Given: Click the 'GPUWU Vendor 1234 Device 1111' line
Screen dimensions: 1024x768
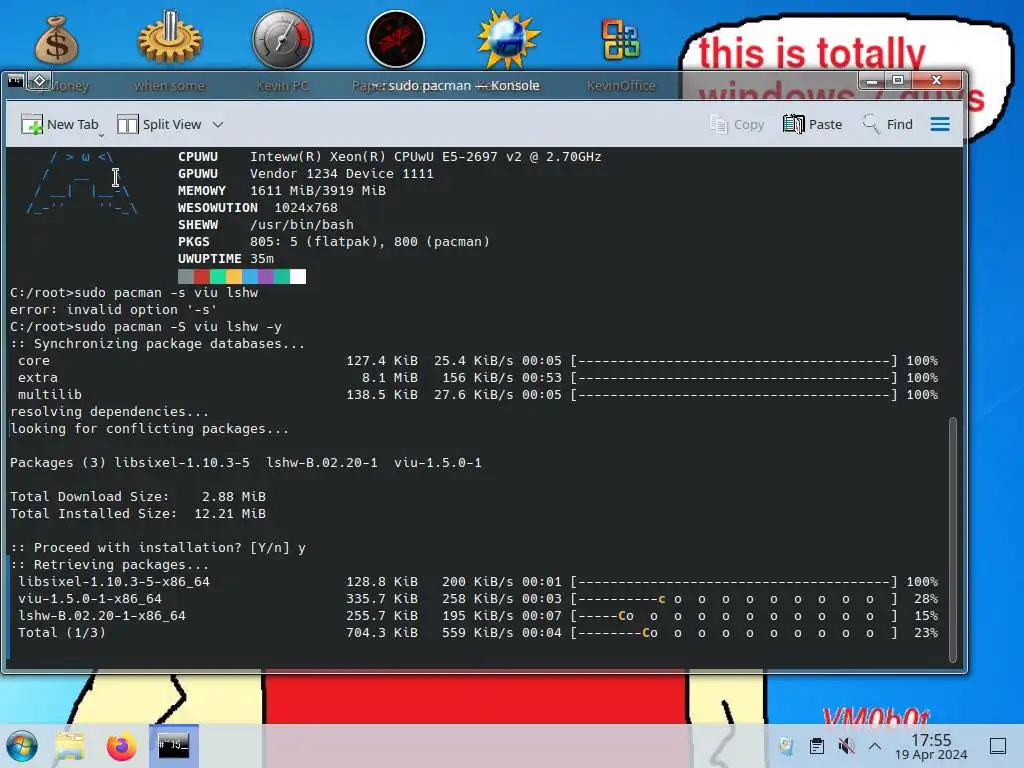Looking at the screenshot, I should pos(306,174).
